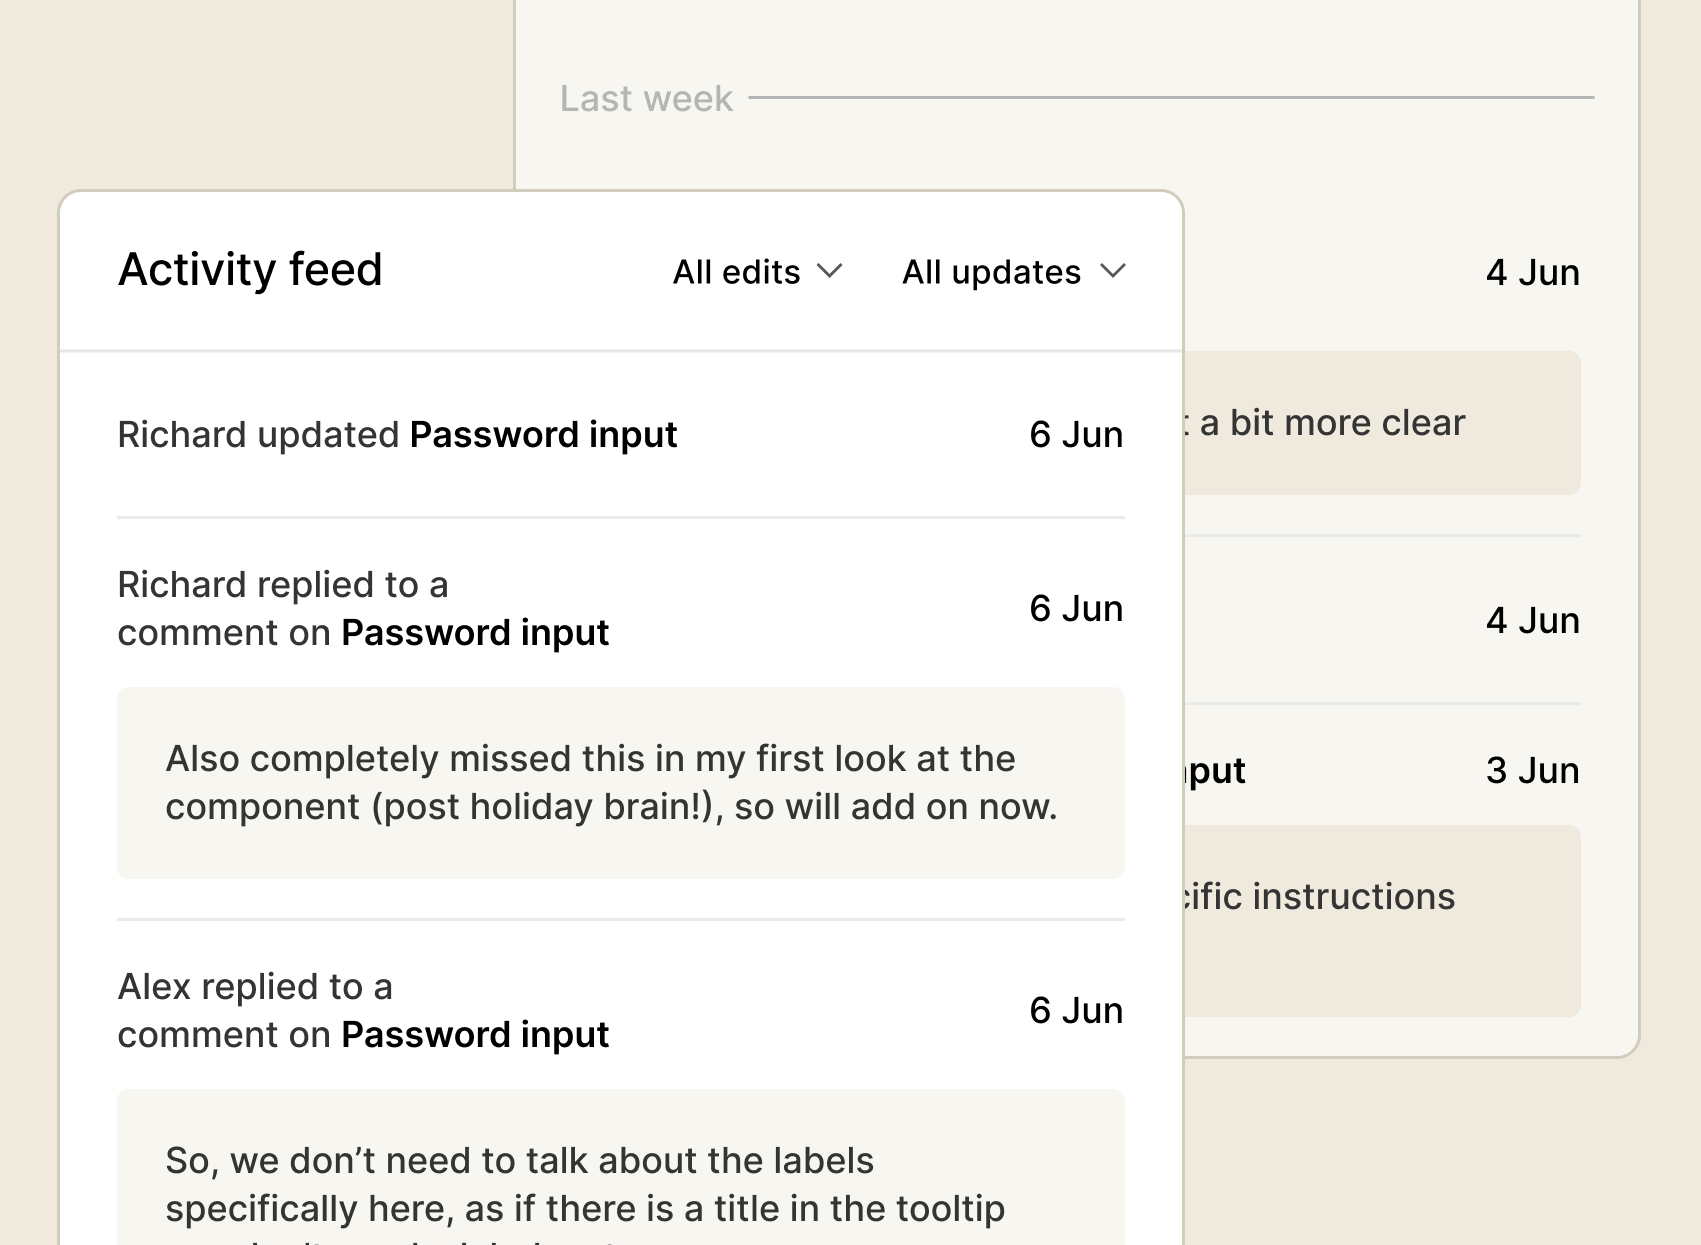Click the "Activity feed" panel heading
Viewport: 1701px width, 1245px height.
pos(250,270)
